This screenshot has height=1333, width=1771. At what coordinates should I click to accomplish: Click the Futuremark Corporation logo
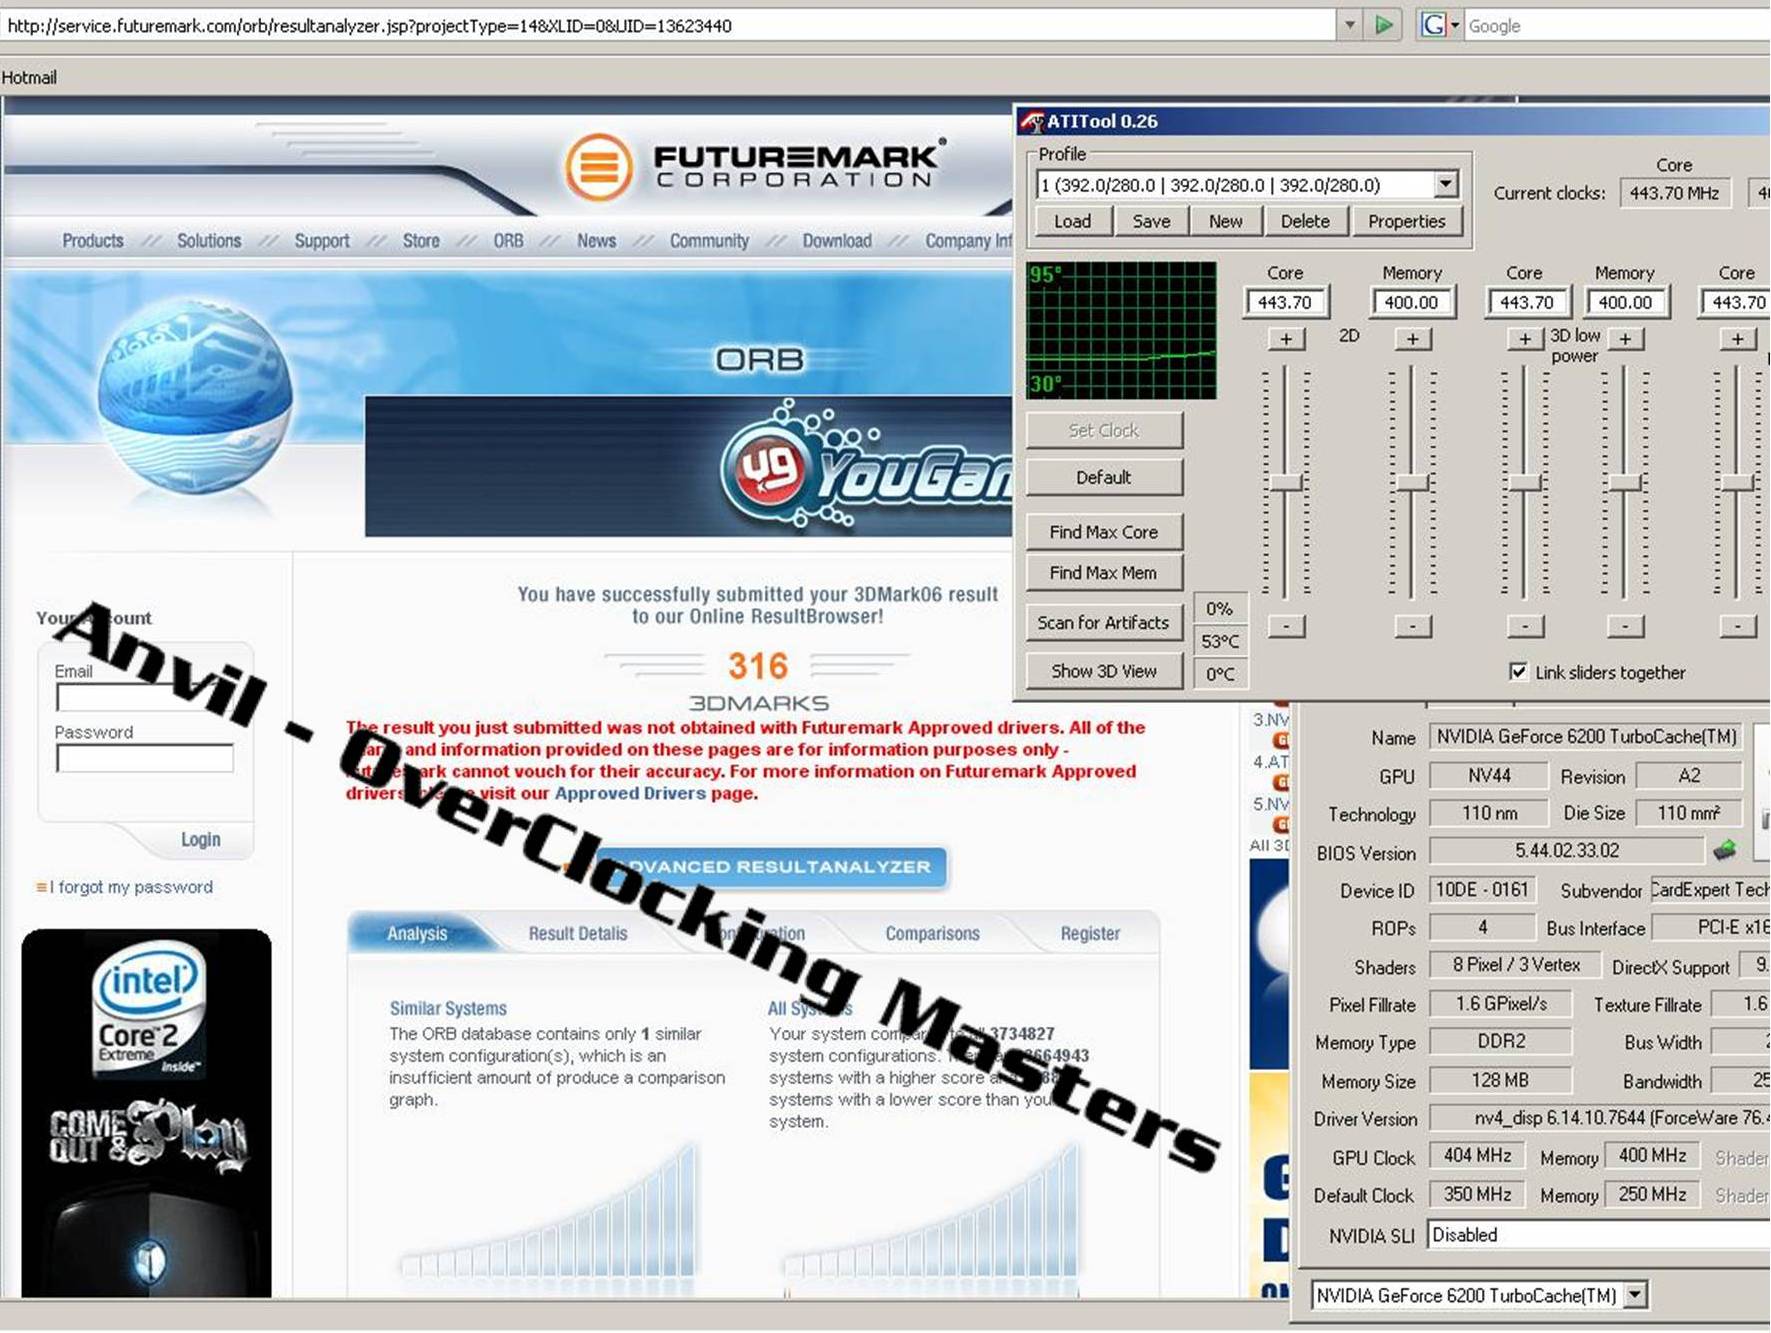pyautogui.click(x=755, y=166)
